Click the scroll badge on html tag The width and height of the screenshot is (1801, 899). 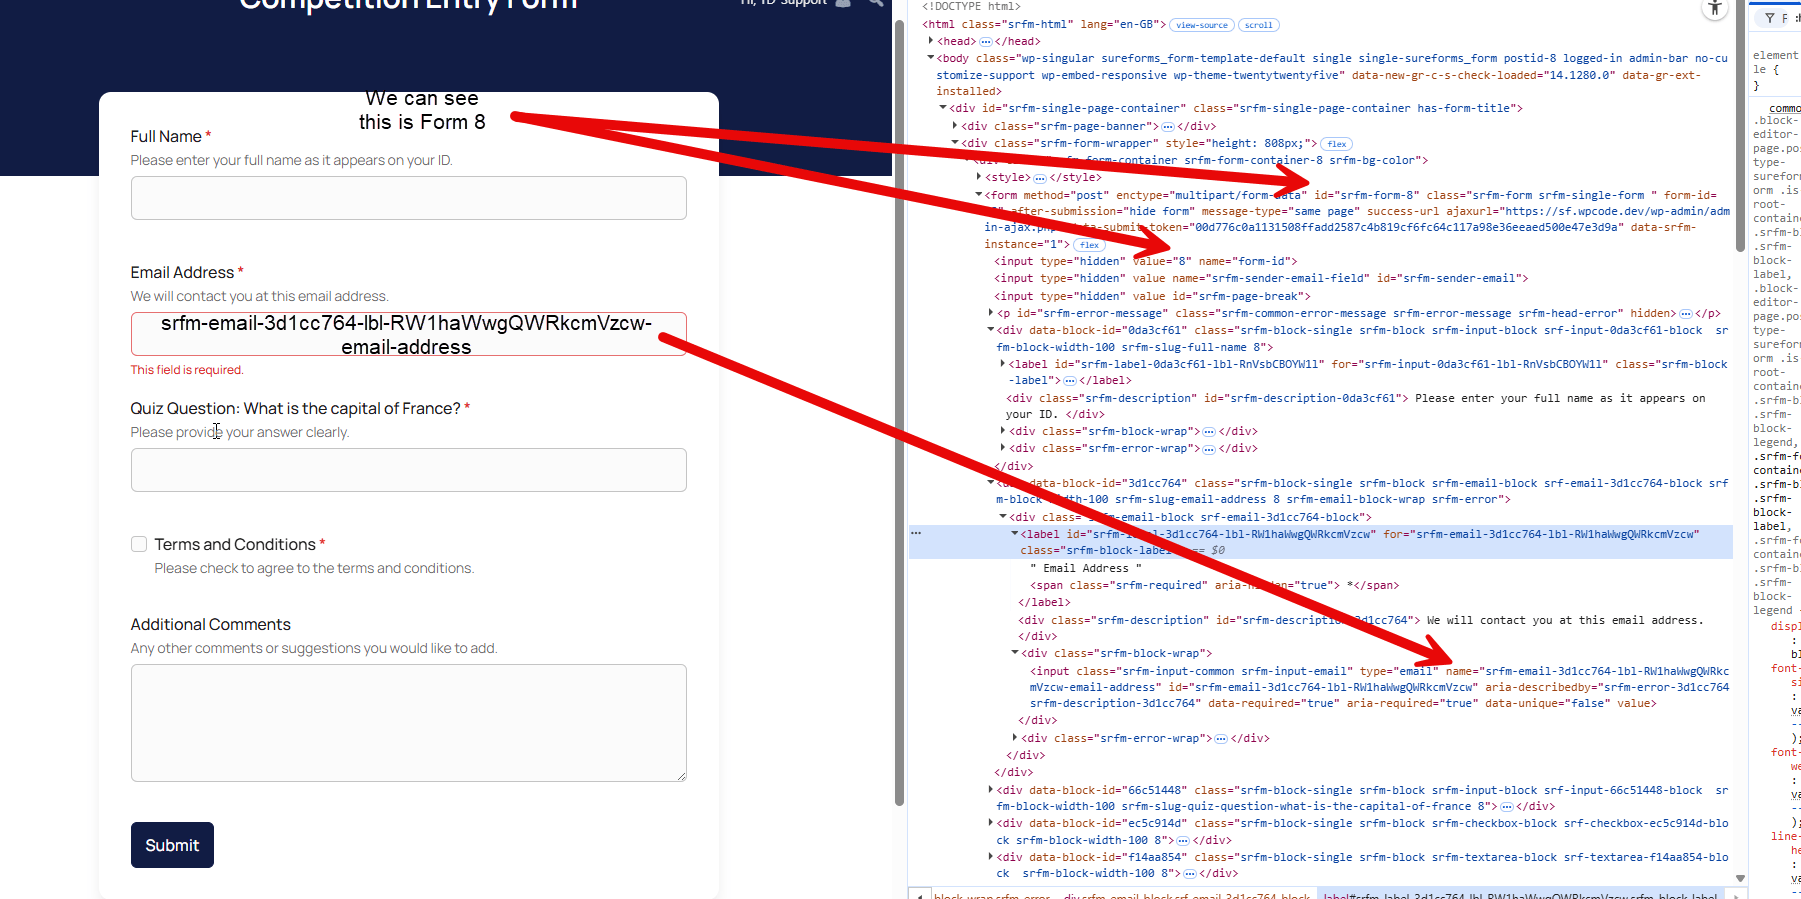tap(1258, 25)
